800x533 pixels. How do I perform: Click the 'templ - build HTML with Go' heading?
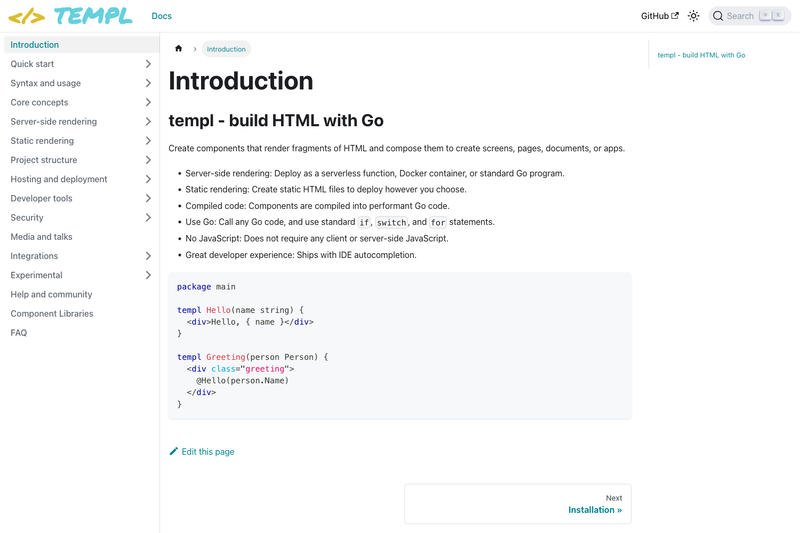tap(276, 120)
